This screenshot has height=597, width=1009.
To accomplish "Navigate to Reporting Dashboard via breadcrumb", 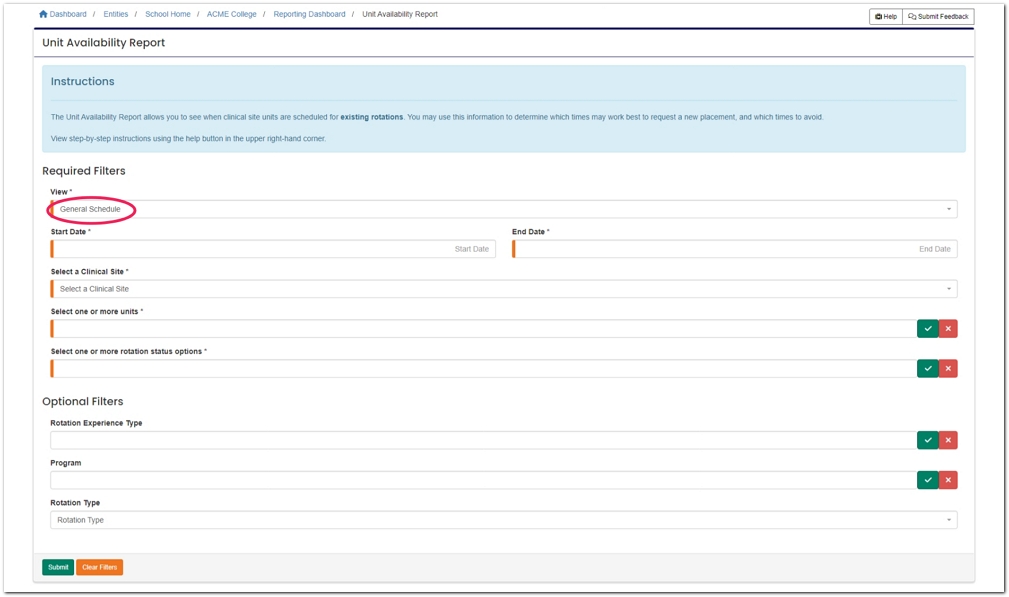I will tap(308, 14).
